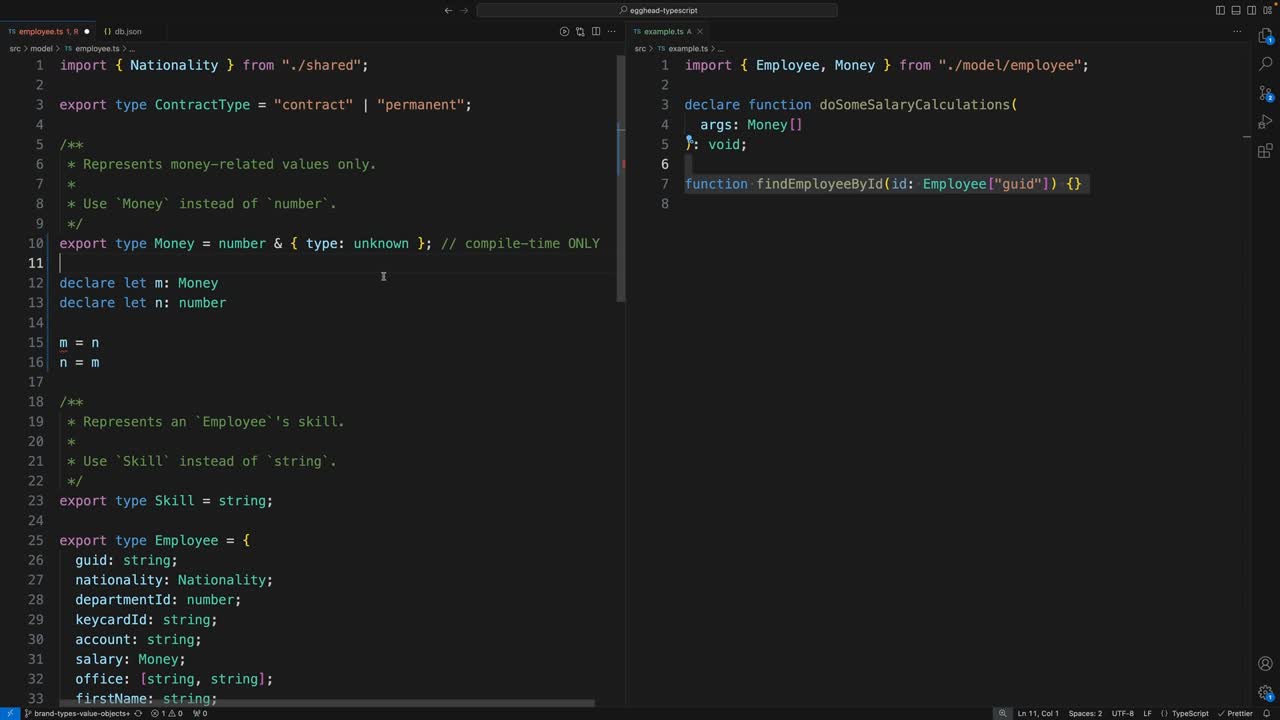Click line number 25 in employee.ts

[x=35, y=540]
